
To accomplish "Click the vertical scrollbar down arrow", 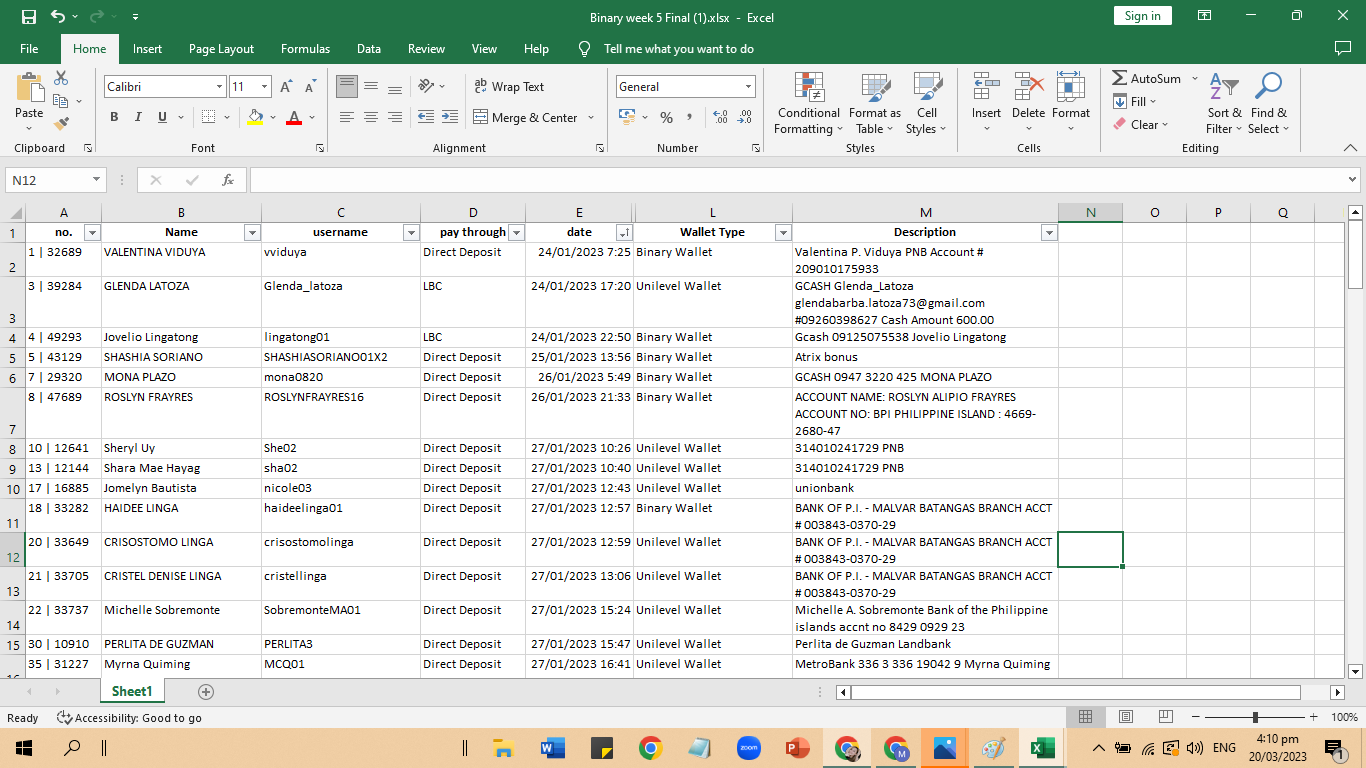I will [1356, 671].
